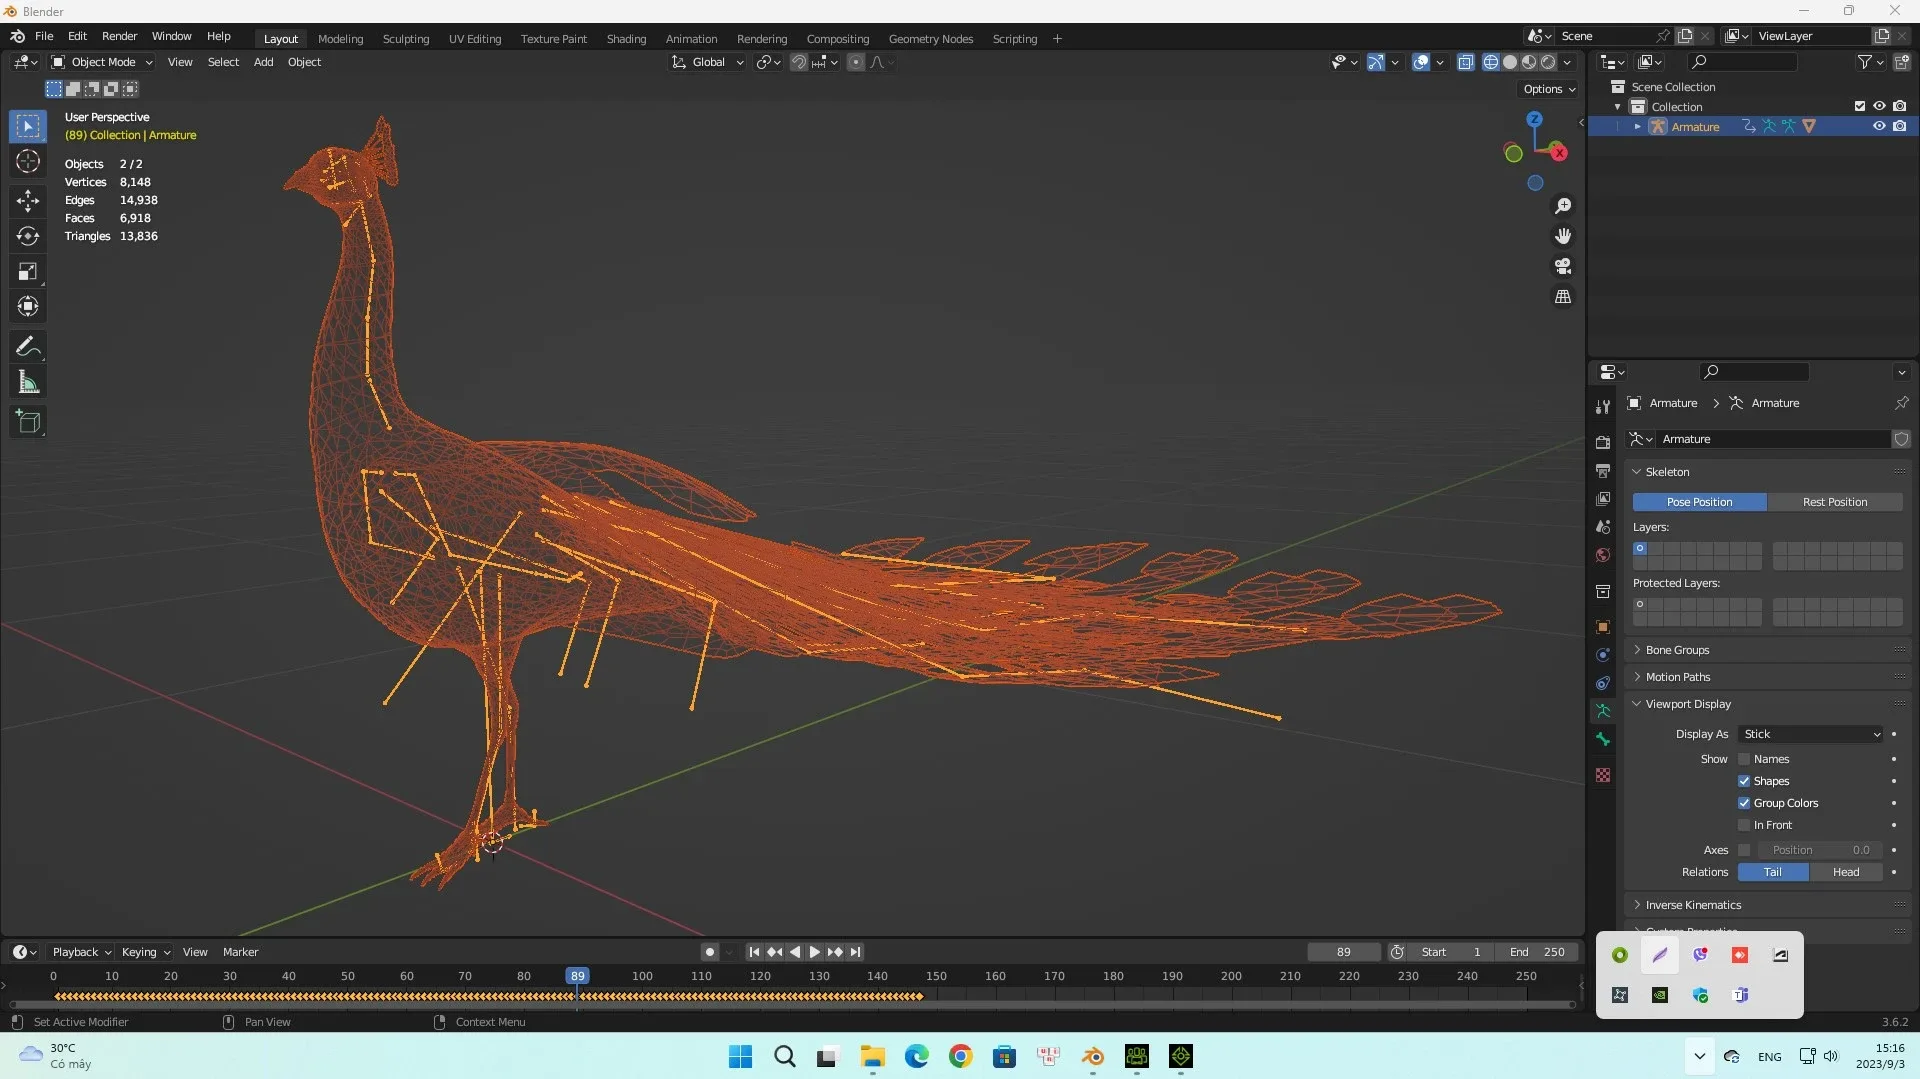Open the File menu

point(44,36)
